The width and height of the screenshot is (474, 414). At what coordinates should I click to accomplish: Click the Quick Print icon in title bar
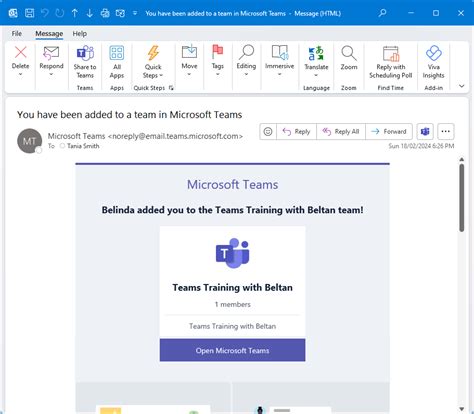(x=105, y=13)
